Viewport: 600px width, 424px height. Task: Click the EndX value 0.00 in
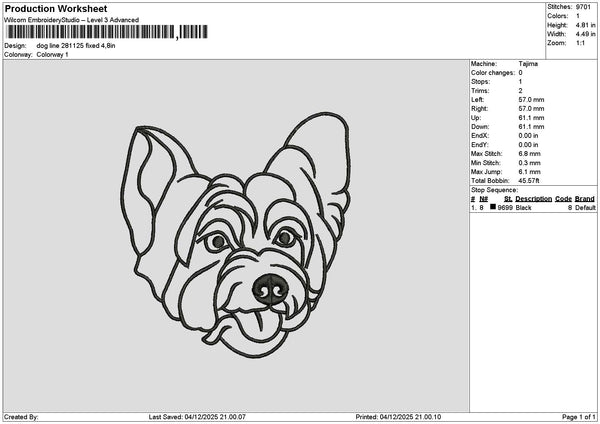coord(528,135)
